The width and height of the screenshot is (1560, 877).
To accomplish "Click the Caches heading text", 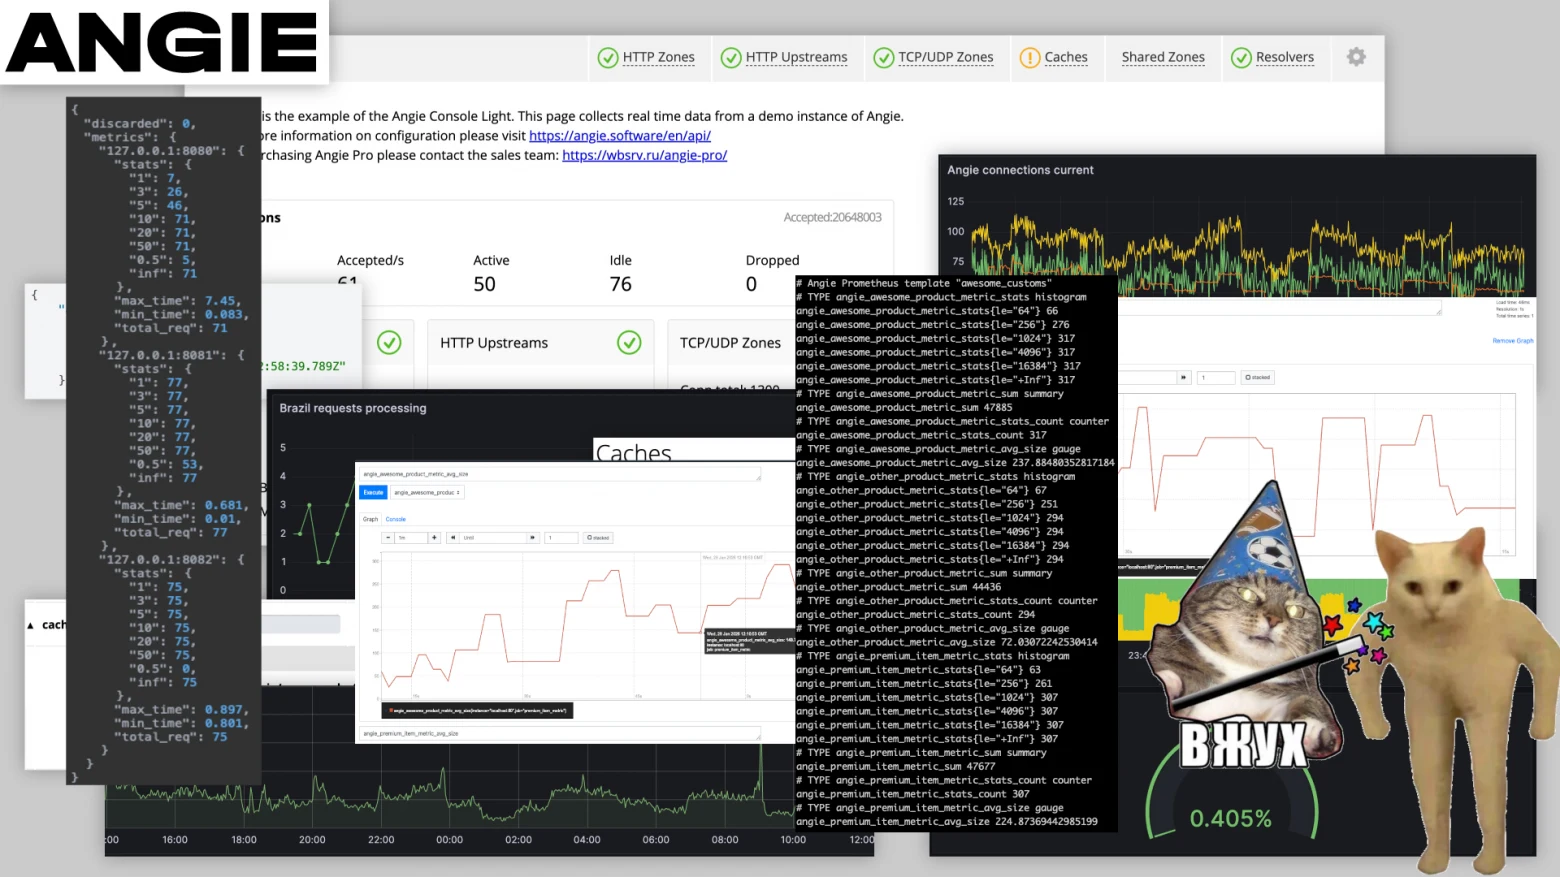I will tap(633, 451).
